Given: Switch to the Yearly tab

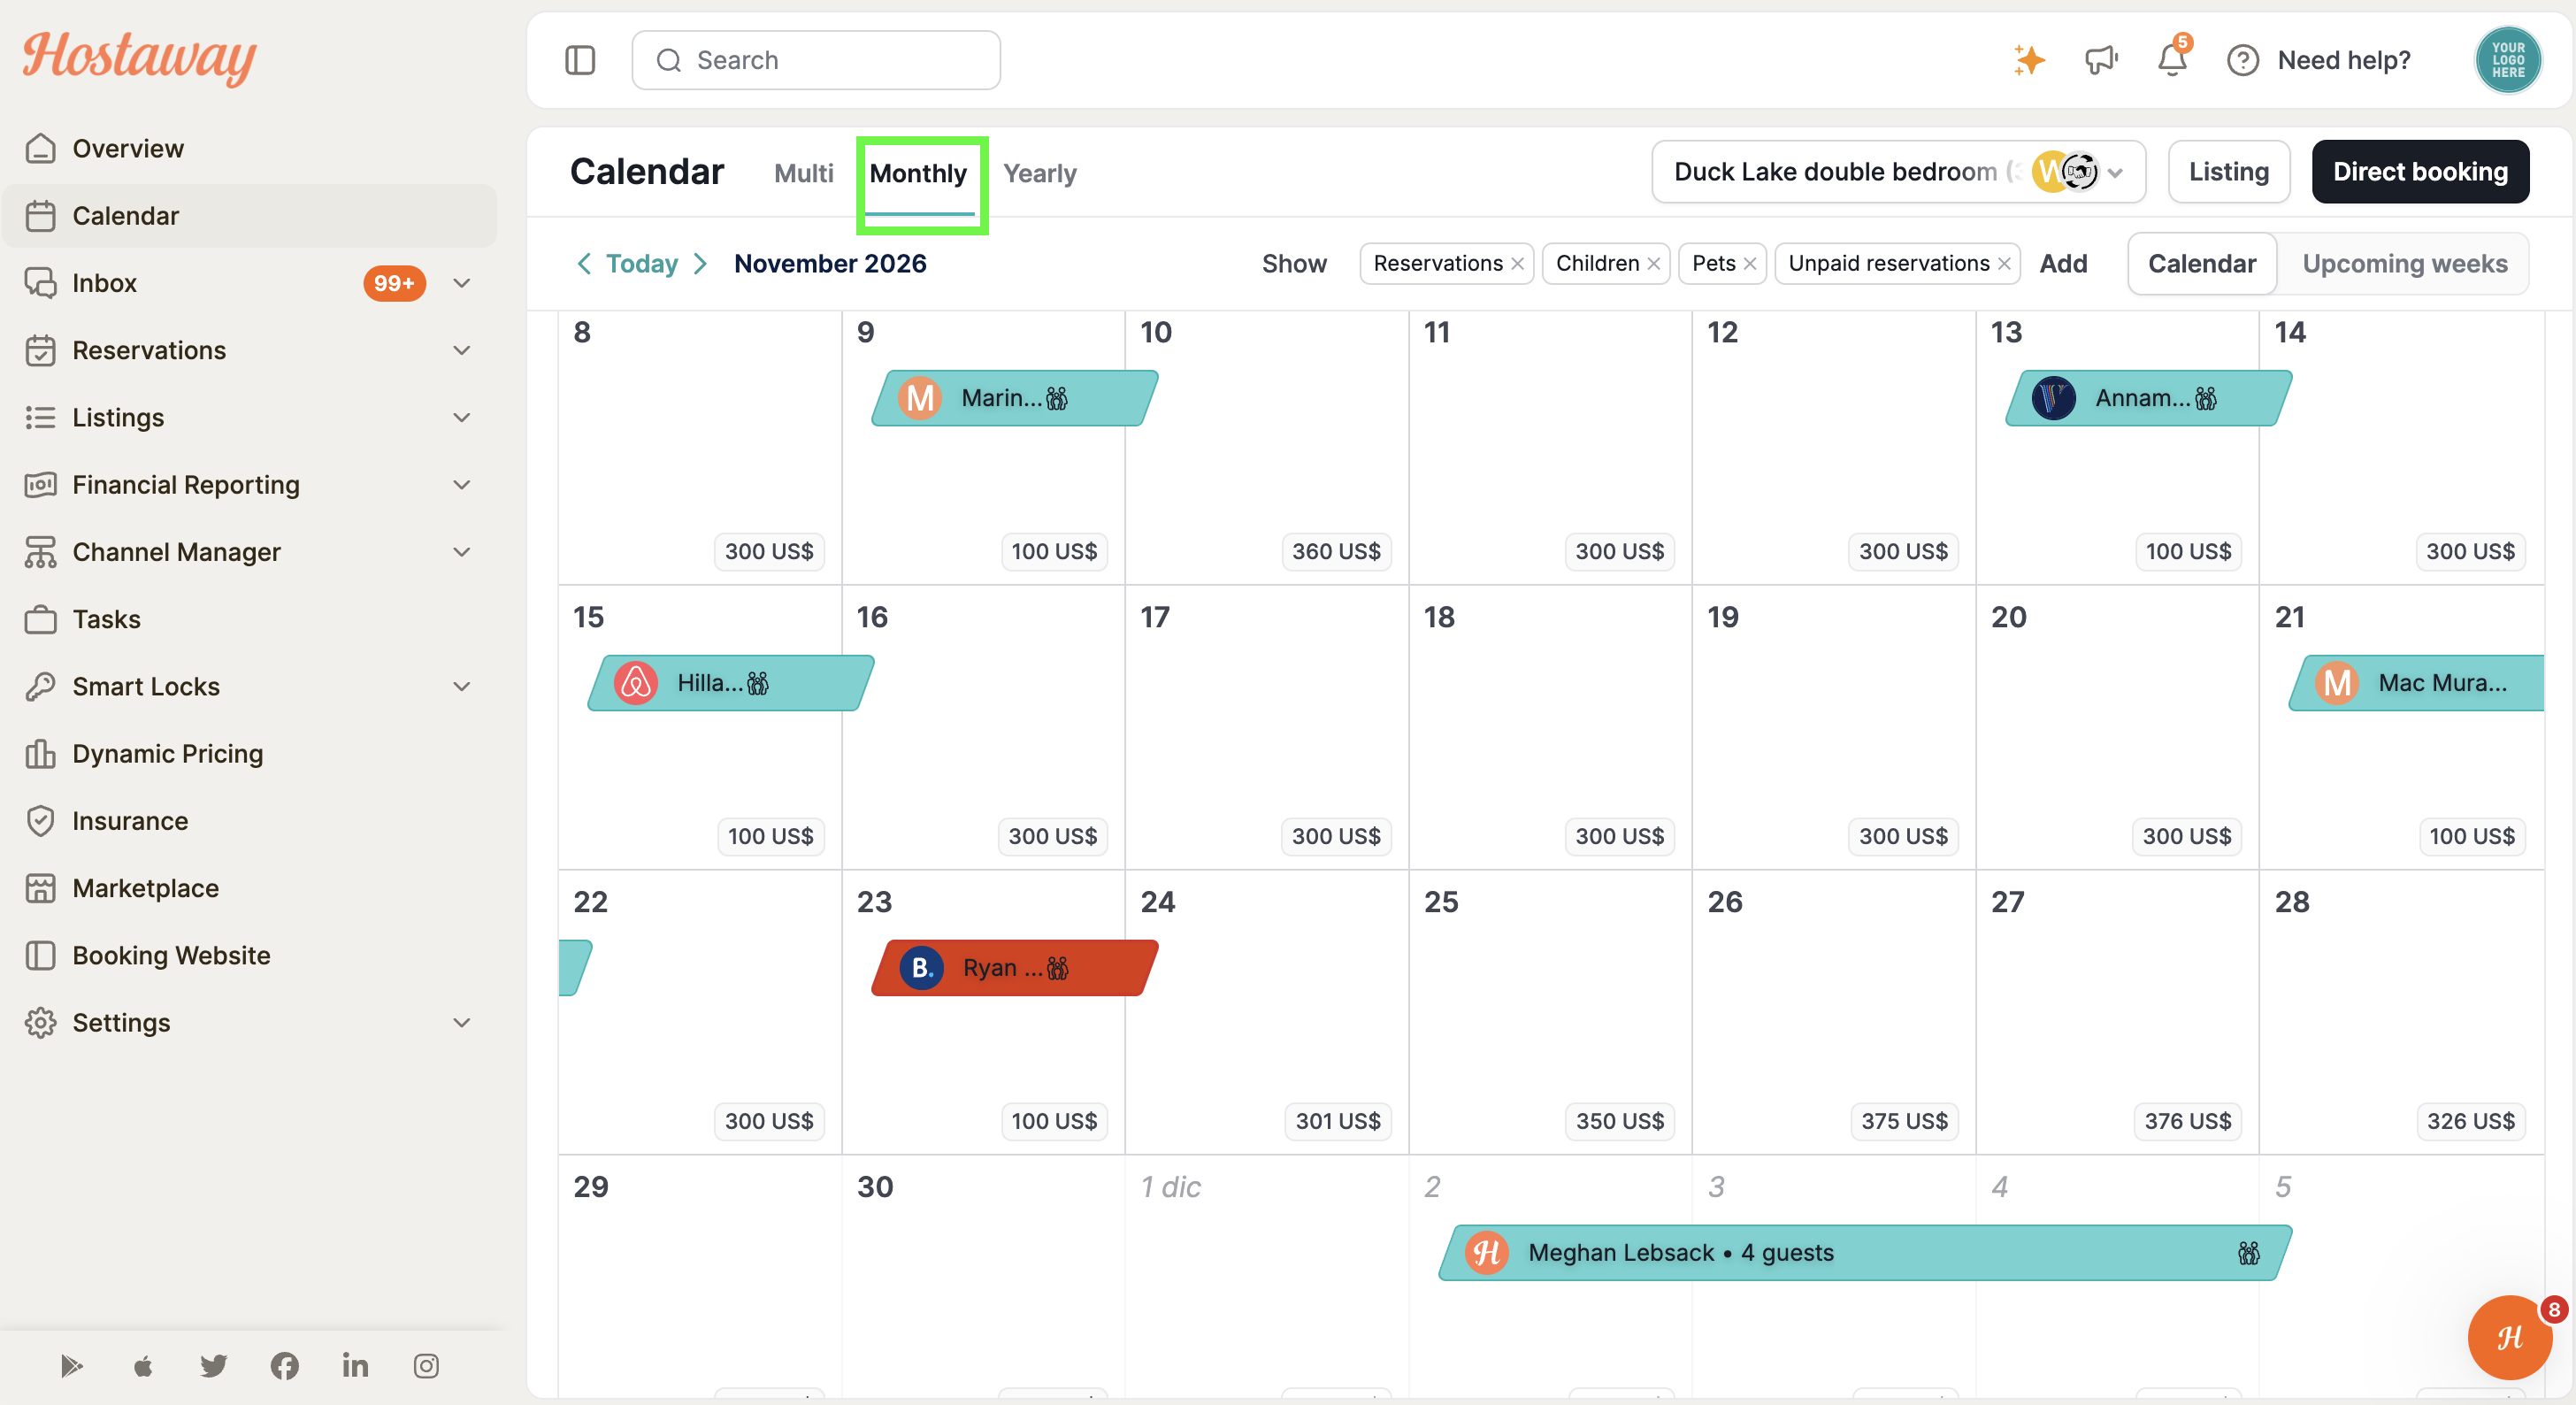Looking at the screenshot, I should (1040, 173).
